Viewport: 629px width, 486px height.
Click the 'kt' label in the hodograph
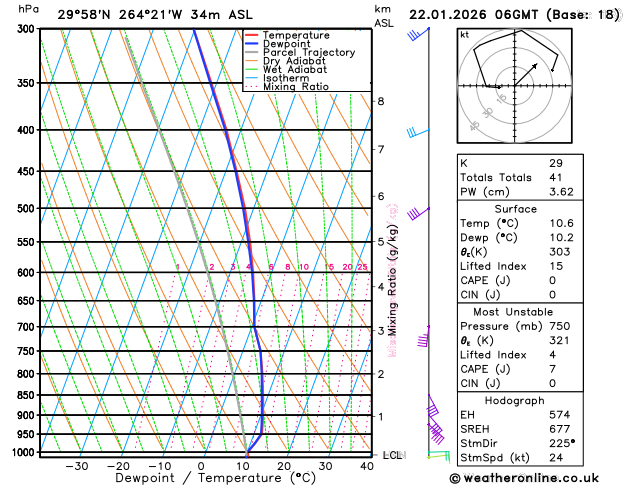click(x=465, y=35)
